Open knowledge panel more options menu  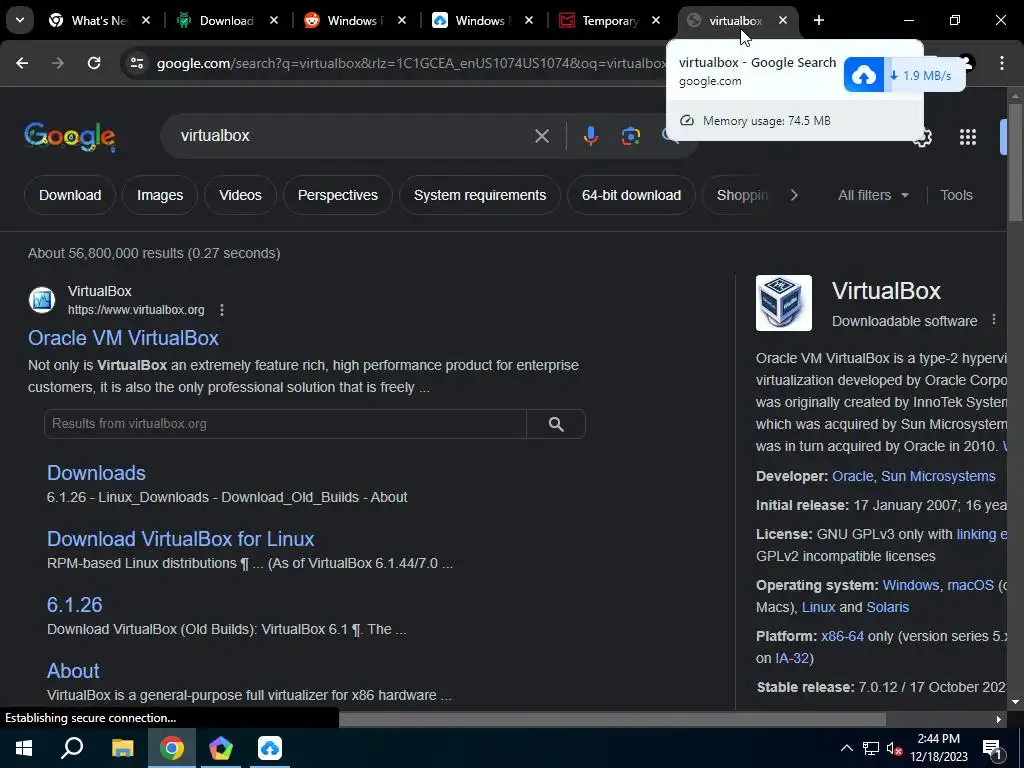click(x=994, y=319)
